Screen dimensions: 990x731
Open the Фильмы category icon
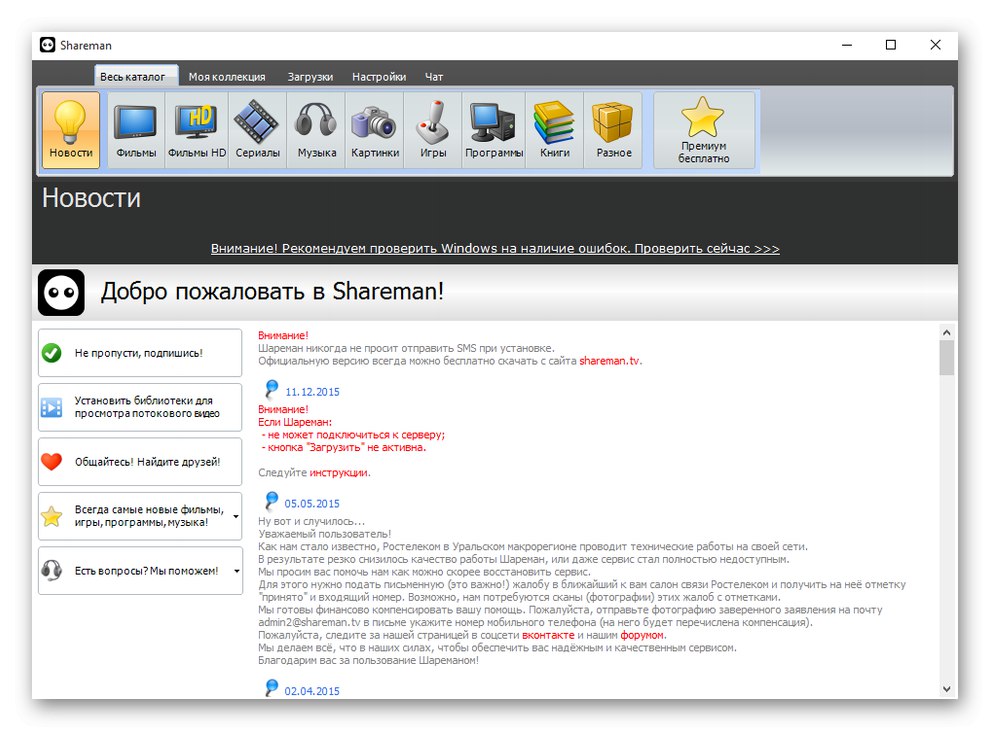[136, 130]
